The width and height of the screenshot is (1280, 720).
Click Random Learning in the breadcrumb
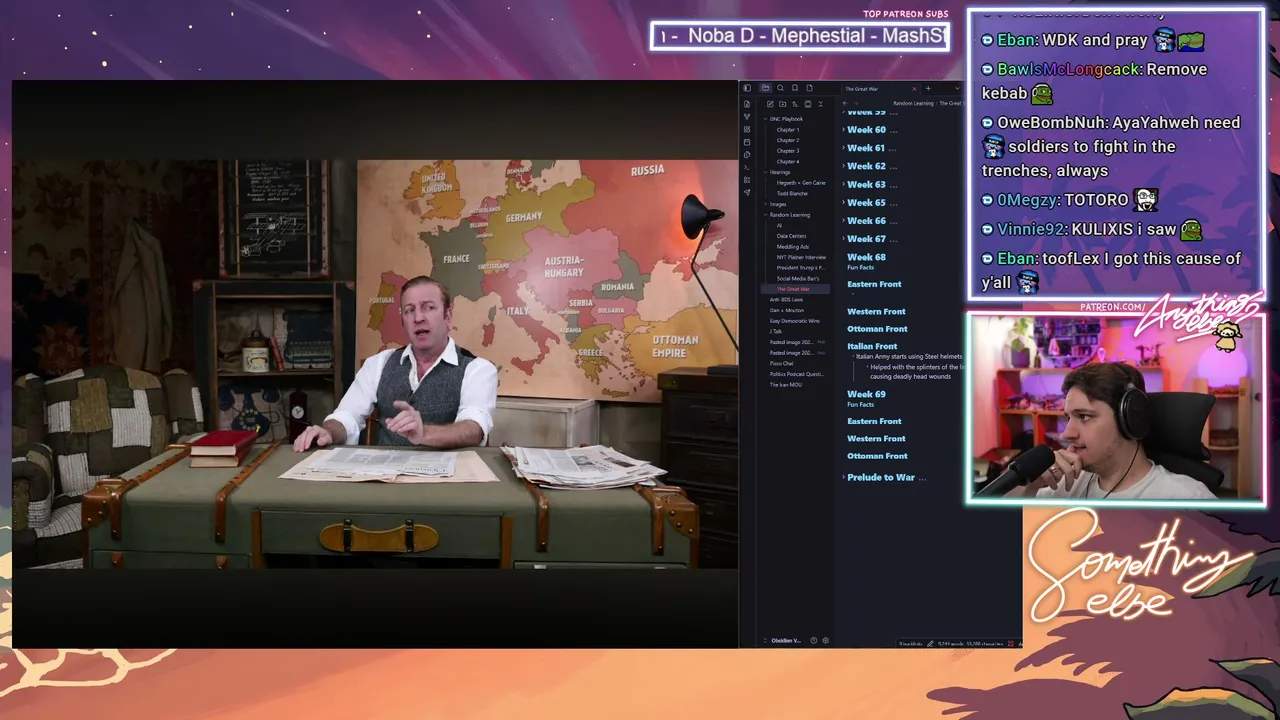pyautogui.click(x=913, y=103)
